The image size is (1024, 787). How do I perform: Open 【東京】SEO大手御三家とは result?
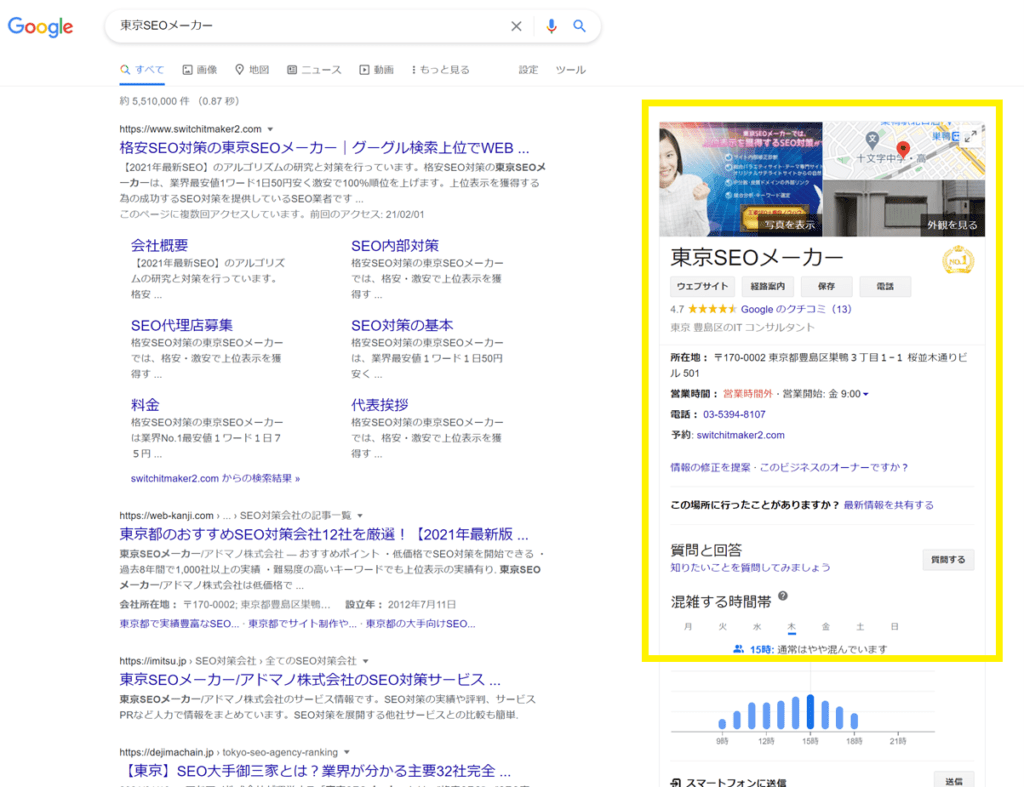[317, 771]
